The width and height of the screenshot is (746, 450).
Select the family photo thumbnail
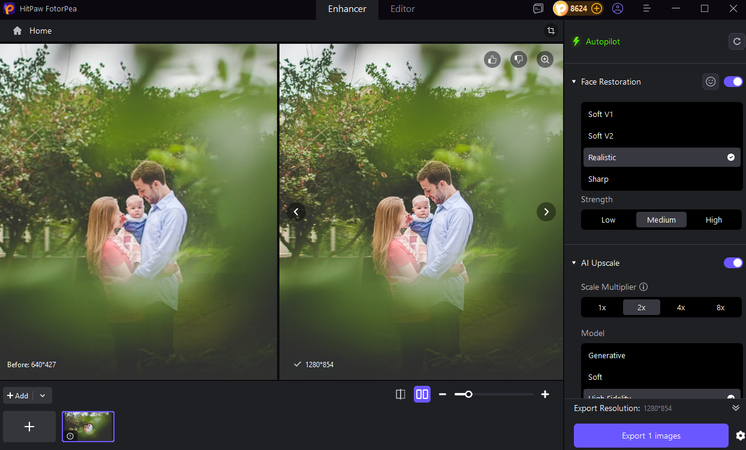click(x=88, y=427)
